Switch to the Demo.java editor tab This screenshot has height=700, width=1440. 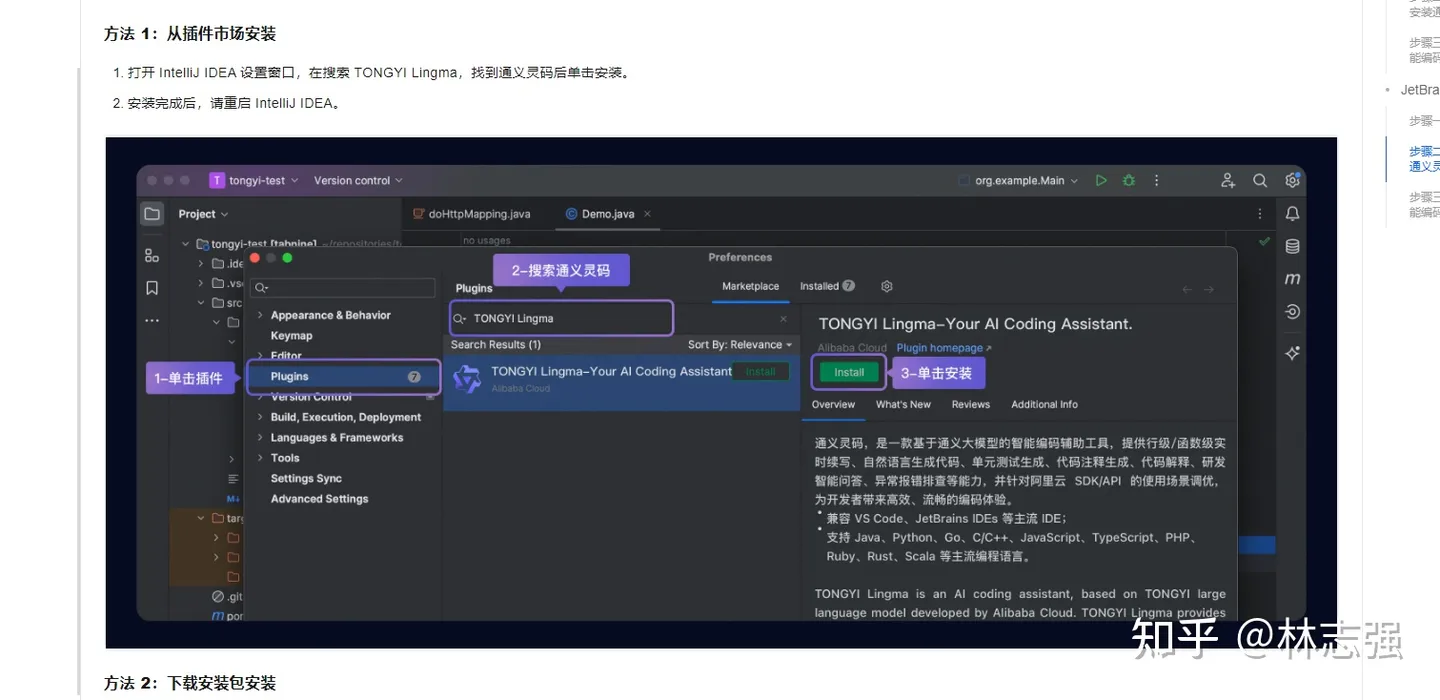click(x=608, y=214)
